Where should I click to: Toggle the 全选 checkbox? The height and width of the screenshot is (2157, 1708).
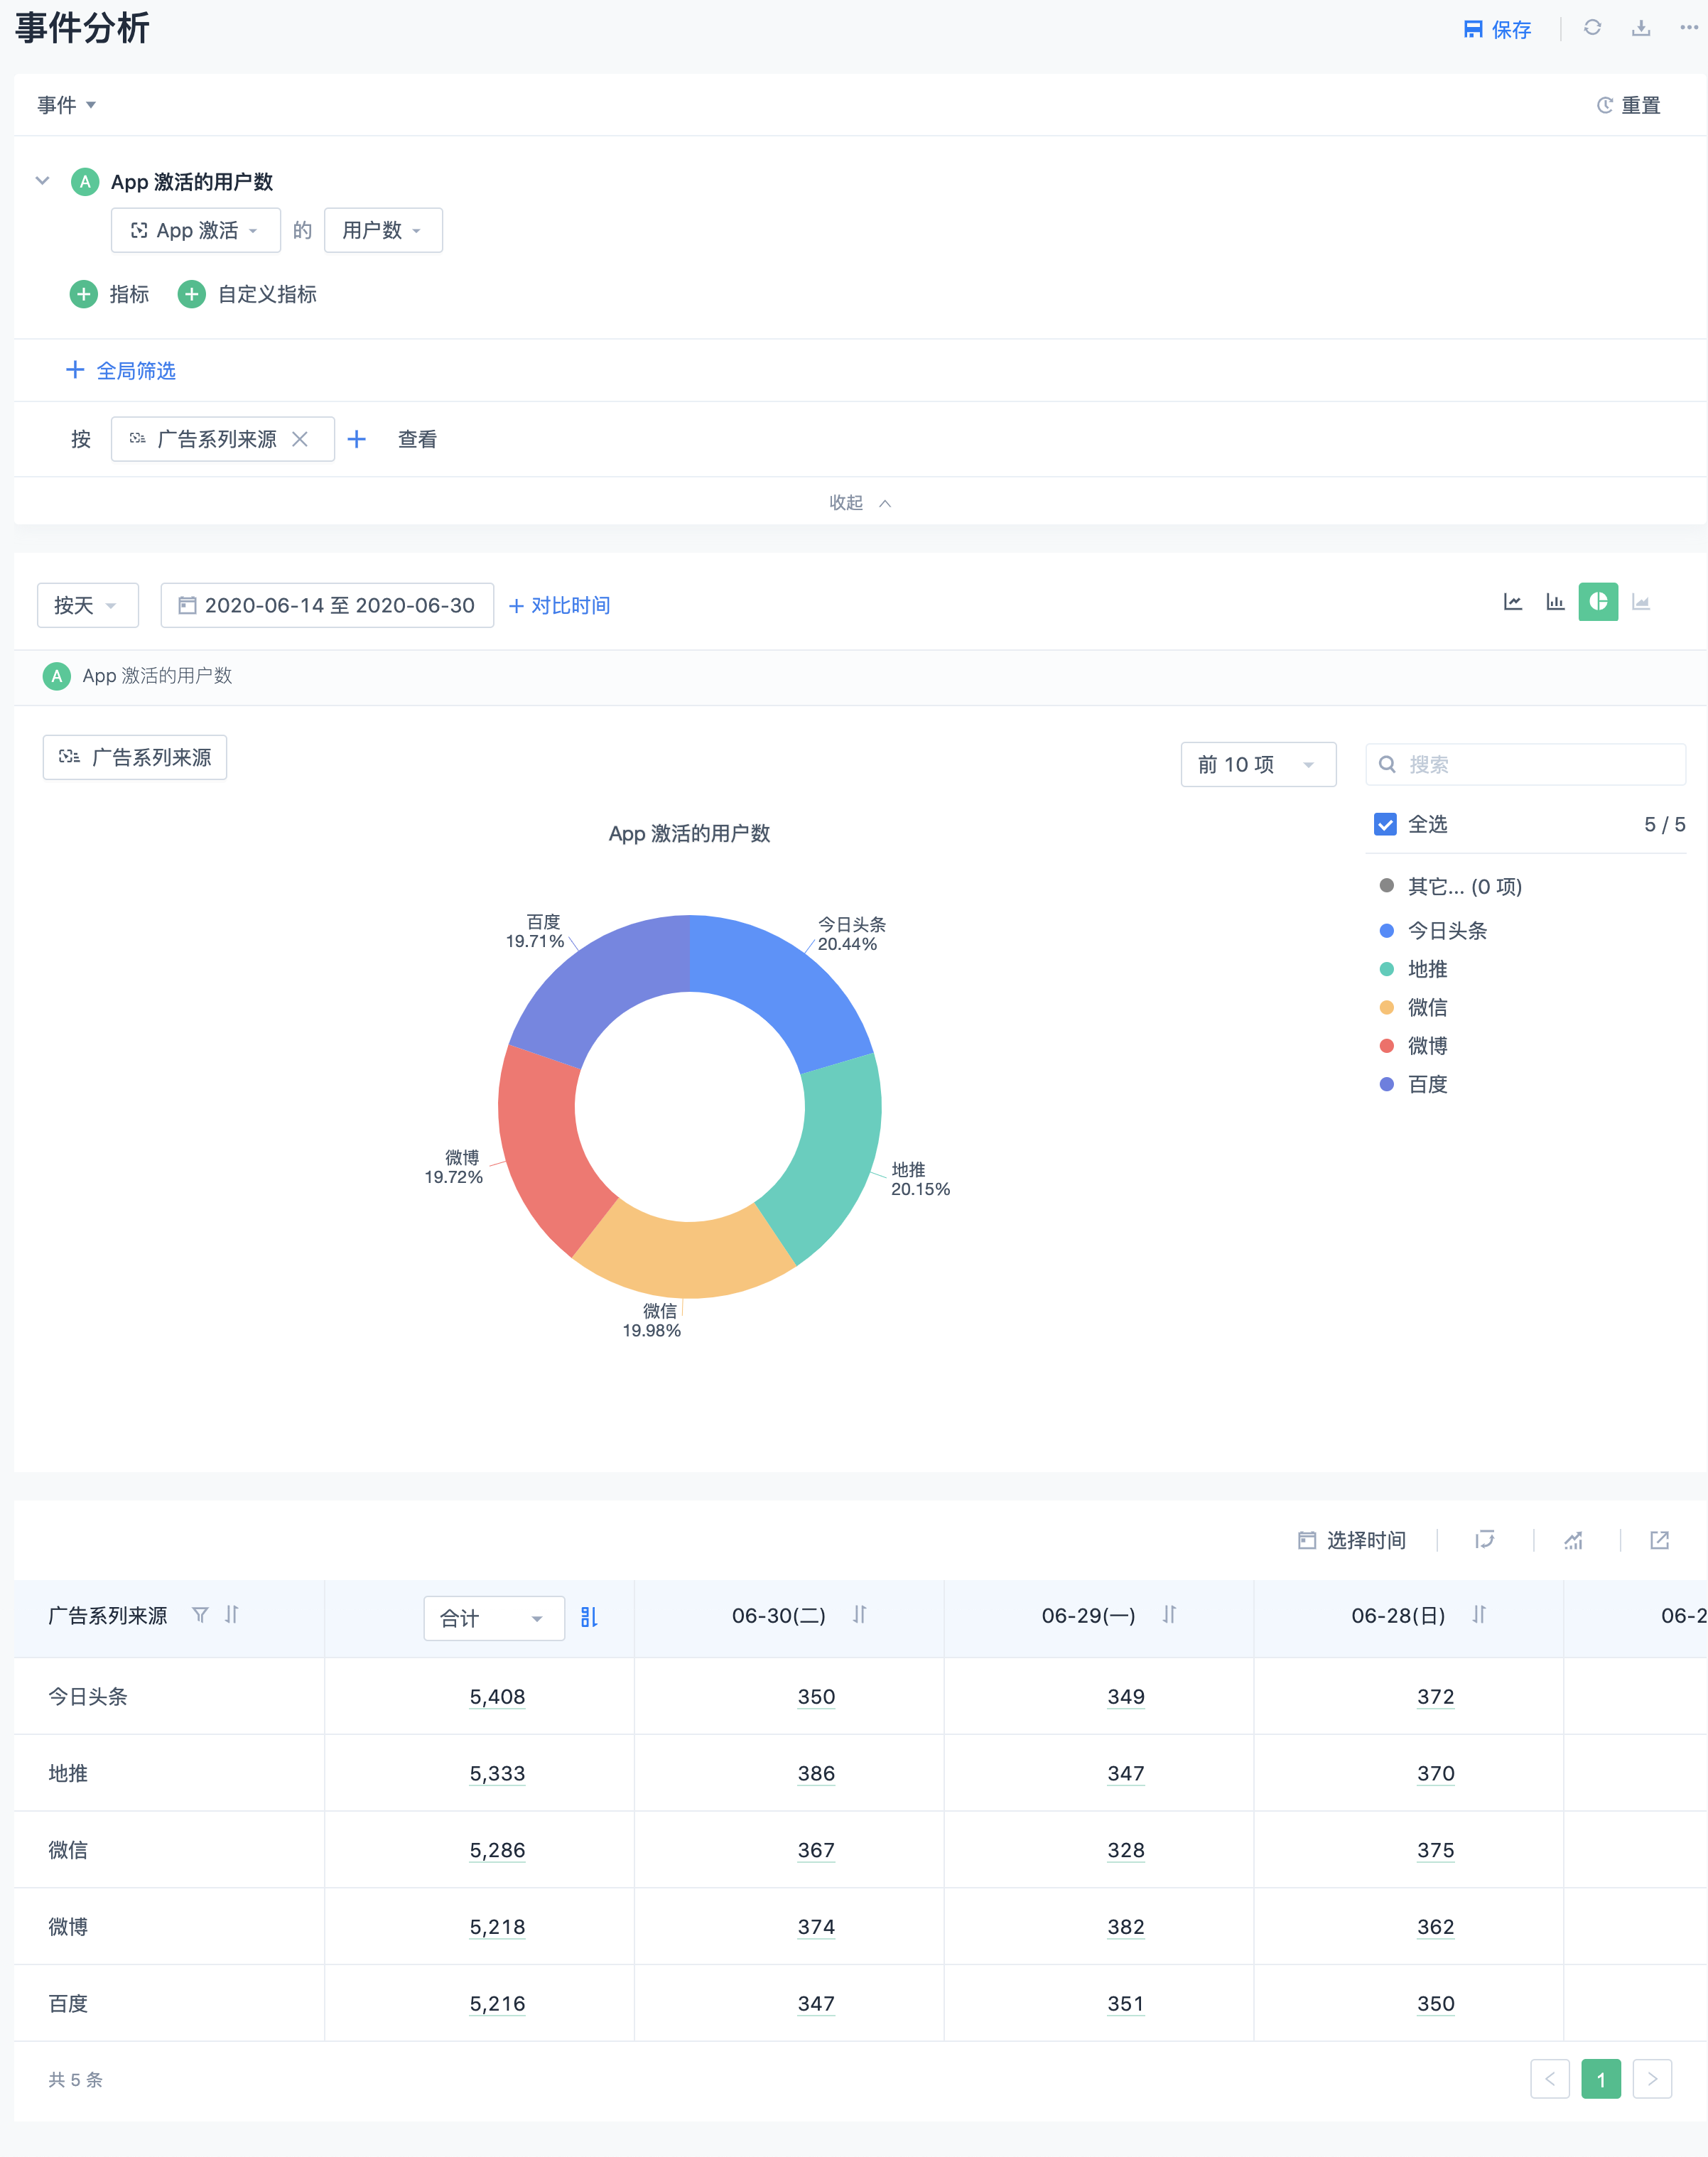1385,824
